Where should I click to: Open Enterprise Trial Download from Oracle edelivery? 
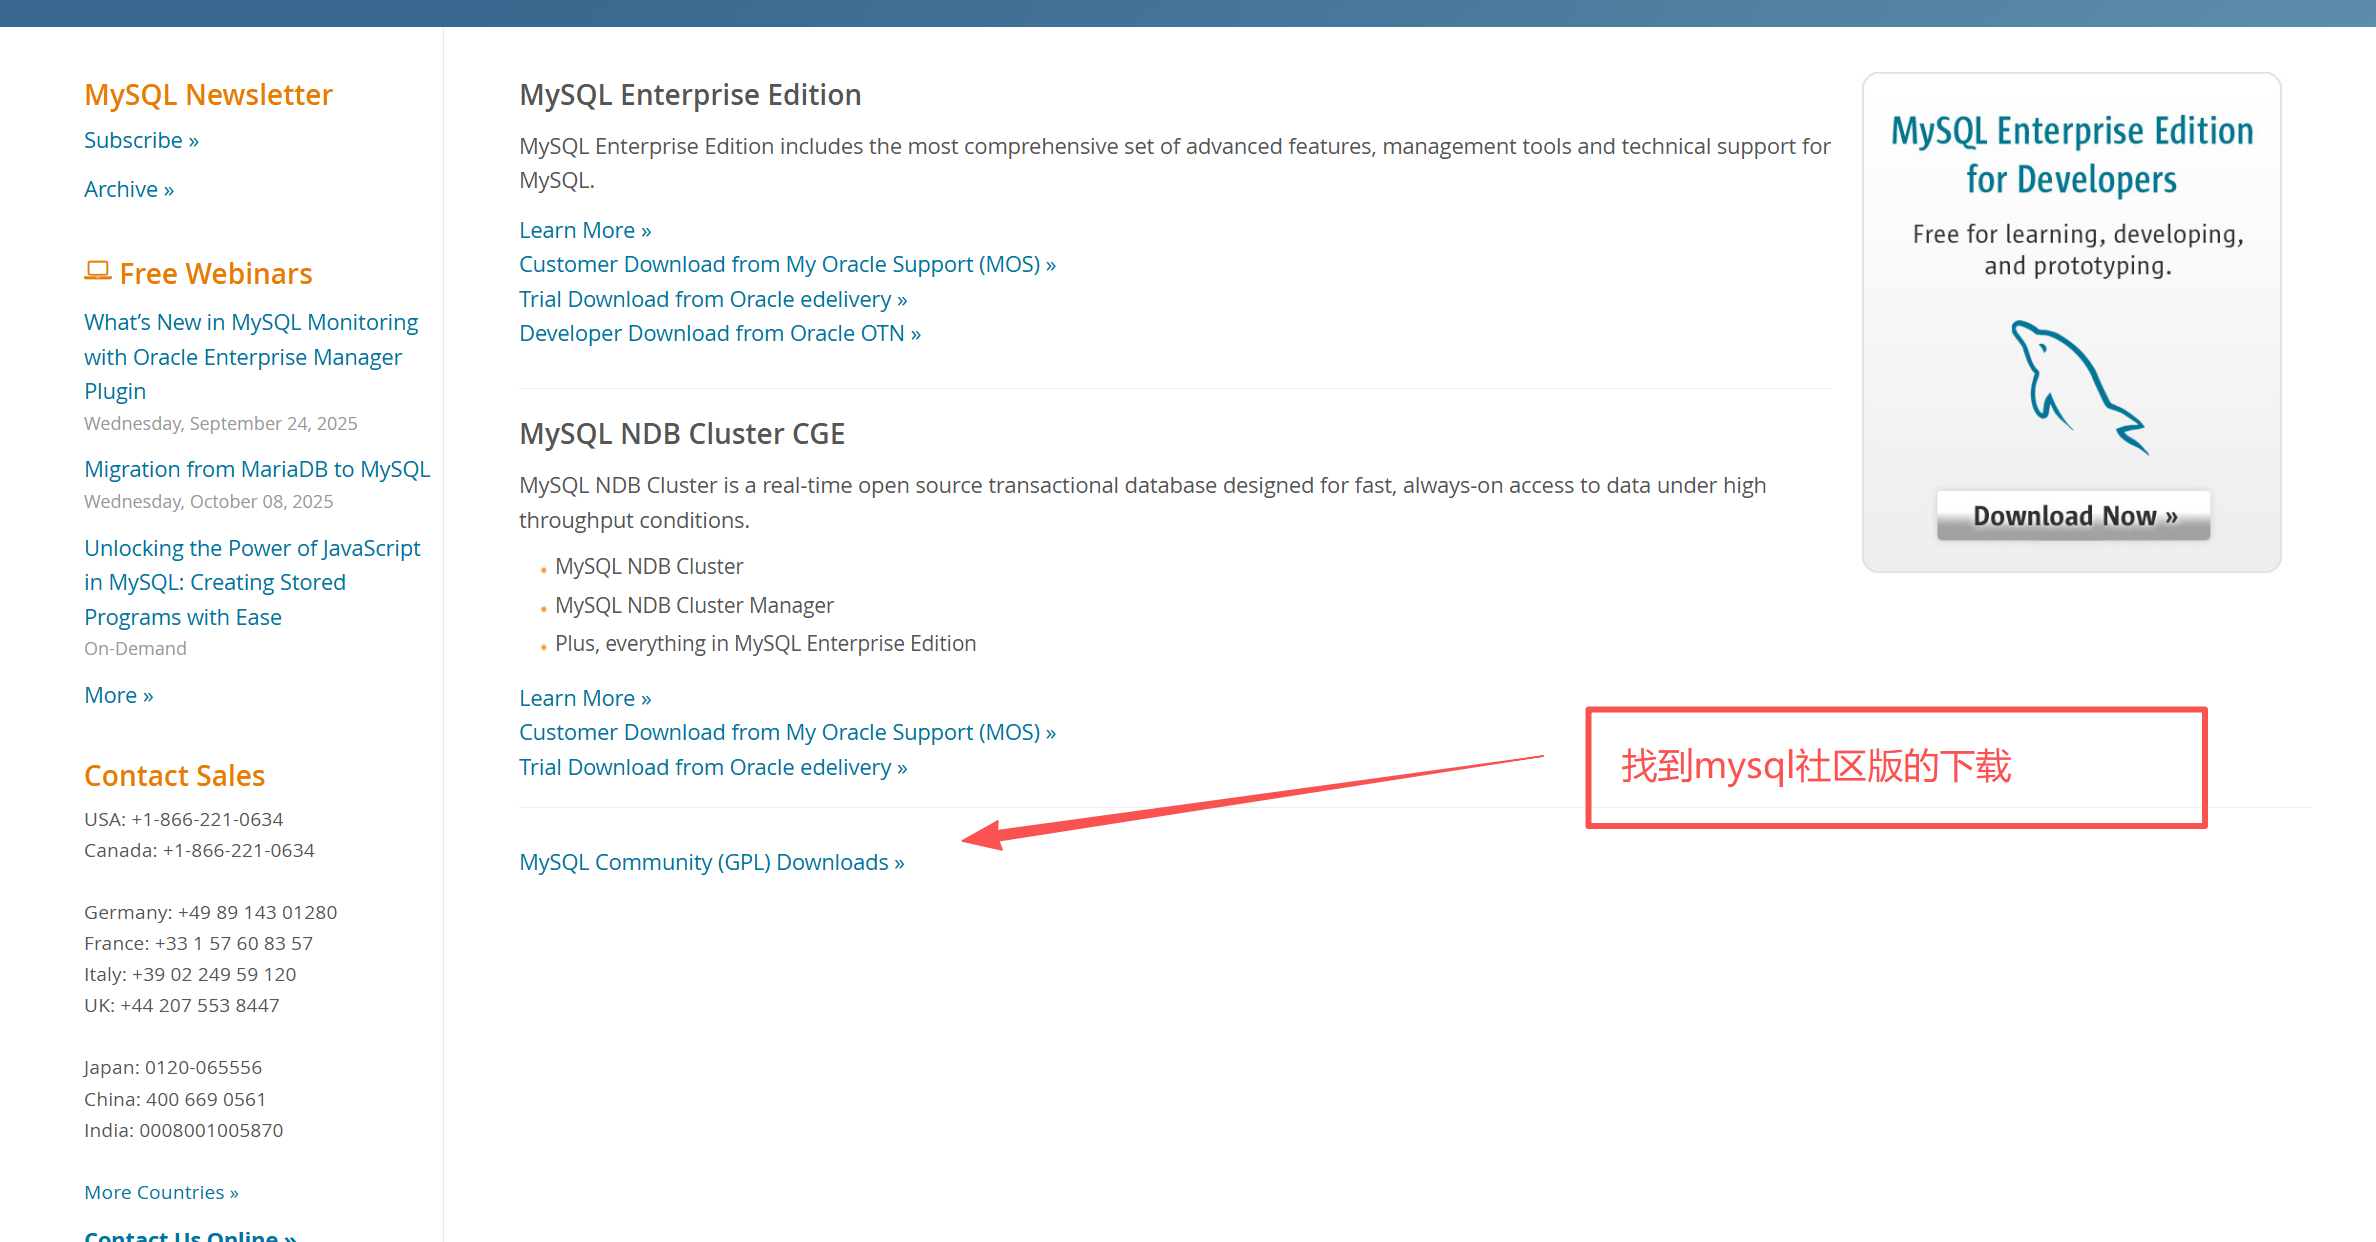[x=712, y=299]
